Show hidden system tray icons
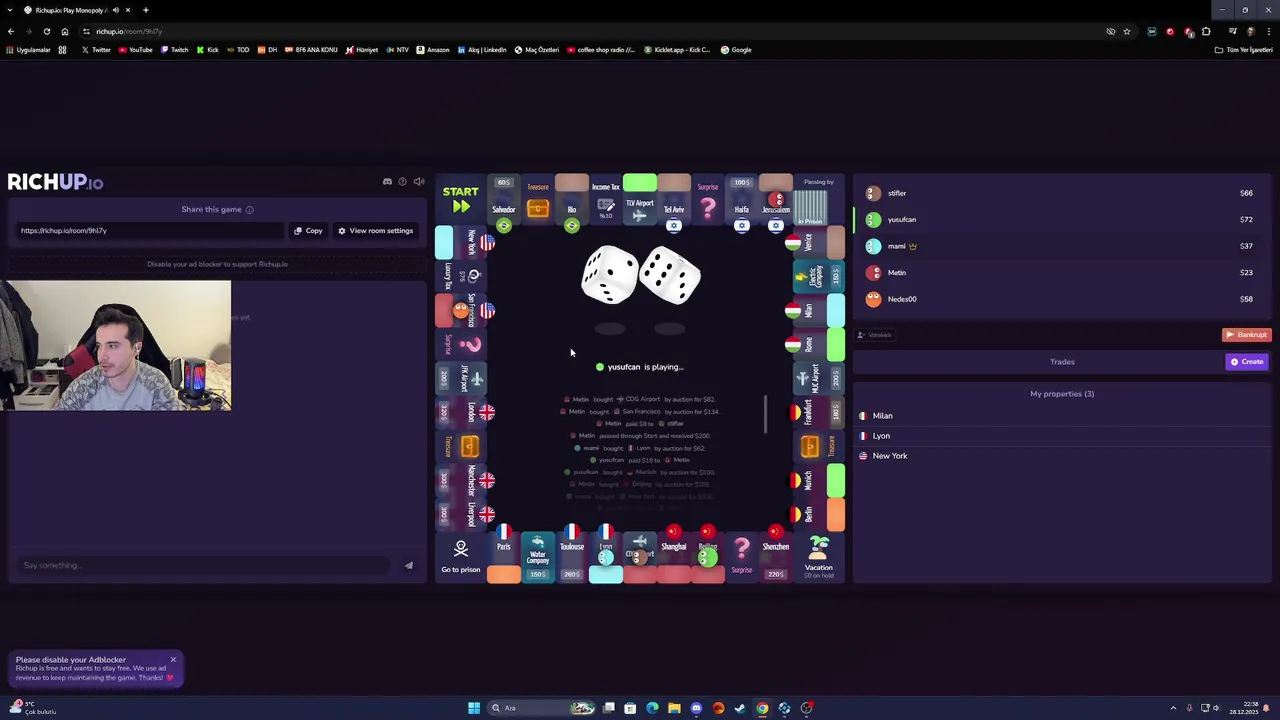Image resolution: width=1280 pixels, height=720 pixels. (x=1173, y=708)
